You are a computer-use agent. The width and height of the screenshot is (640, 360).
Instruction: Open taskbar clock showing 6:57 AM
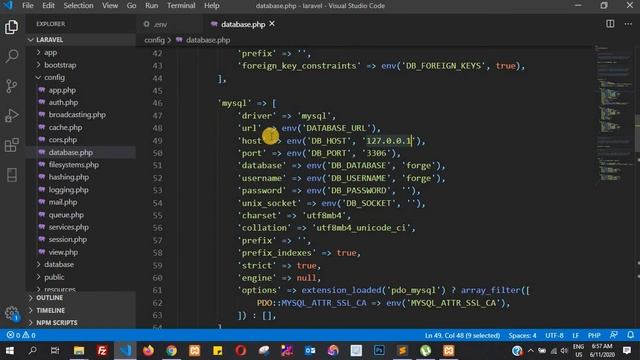(602, 351)
